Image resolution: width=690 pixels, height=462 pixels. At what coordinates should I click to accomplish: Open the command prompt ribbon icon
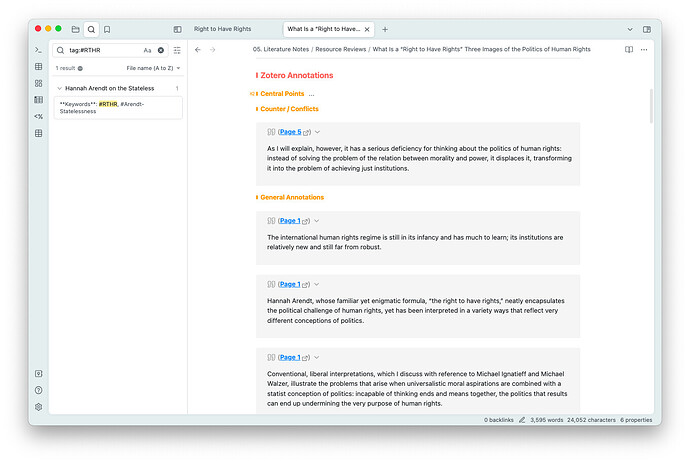coord(38,50)
